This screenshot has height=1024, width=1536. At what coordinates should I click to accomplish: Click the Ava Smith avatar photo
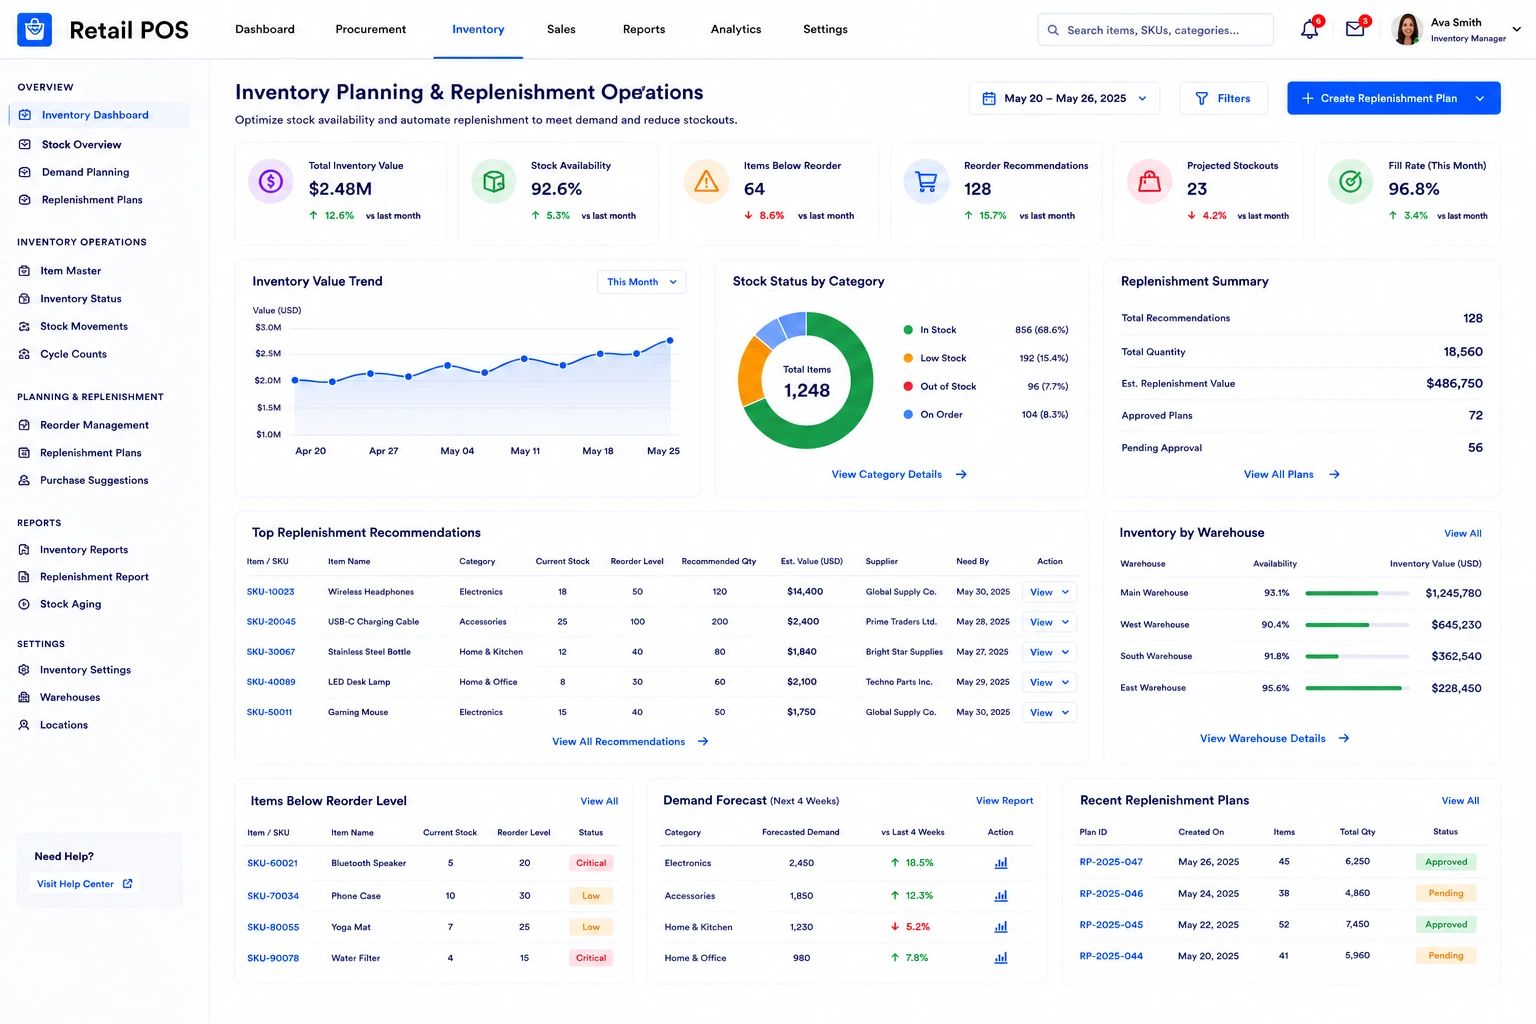pos(1407,30)
